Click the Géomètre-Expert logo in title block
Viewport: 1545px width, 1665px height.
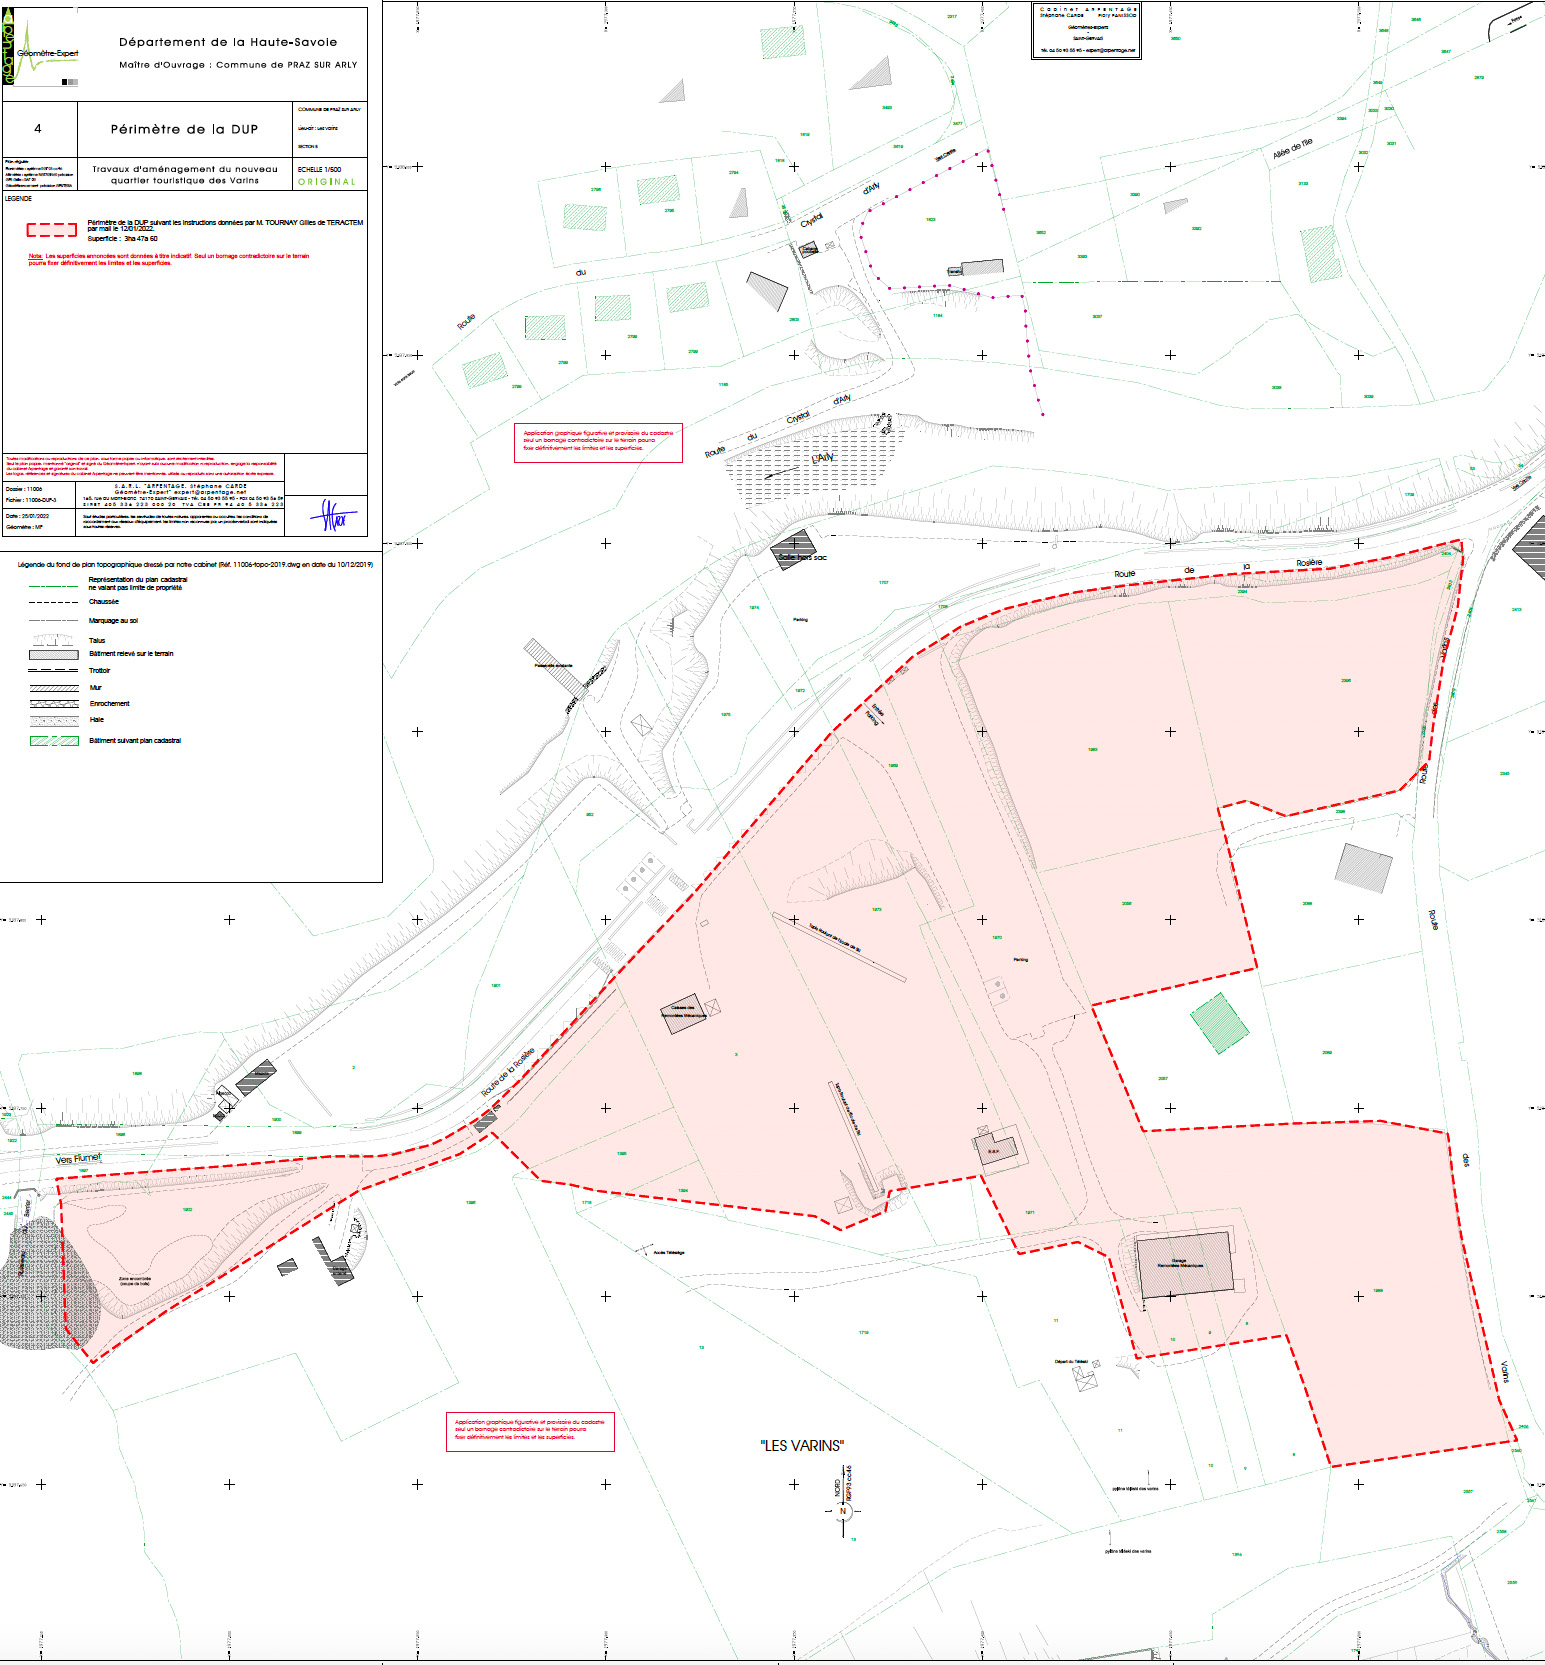coord(40,50)
